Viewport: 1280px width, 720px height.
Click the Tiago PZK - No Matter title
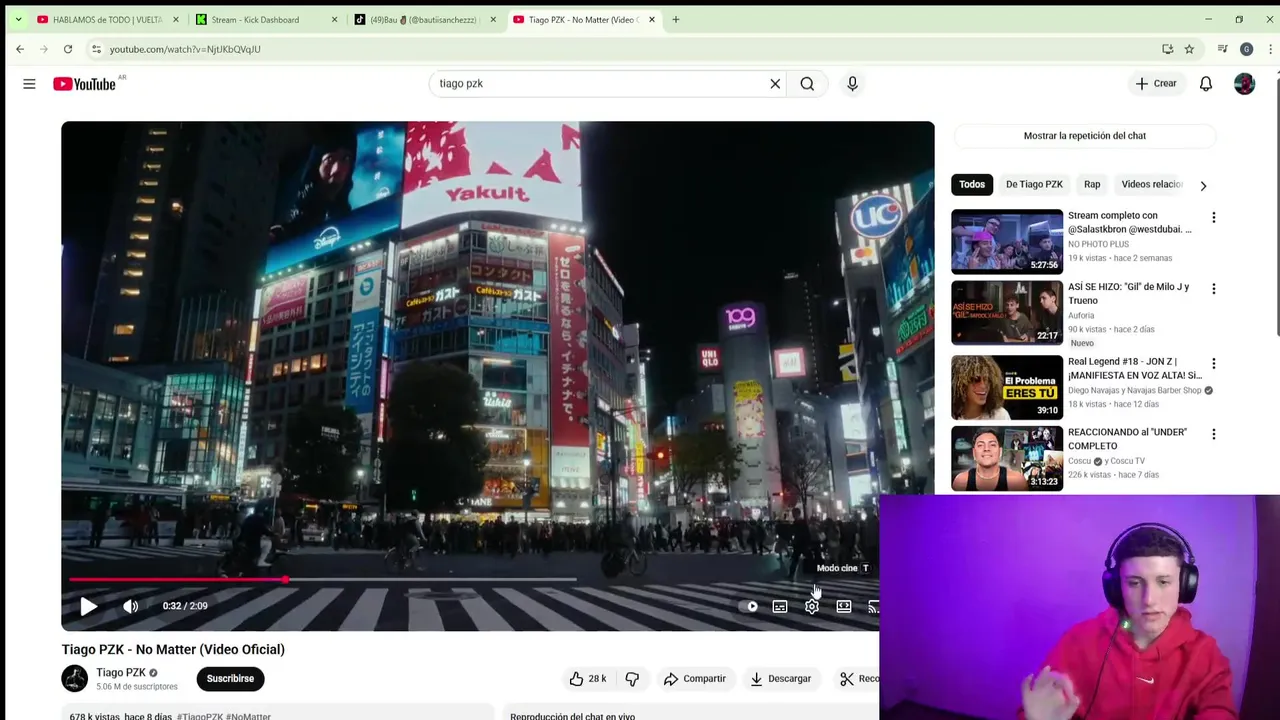click(x=173, y=650)
